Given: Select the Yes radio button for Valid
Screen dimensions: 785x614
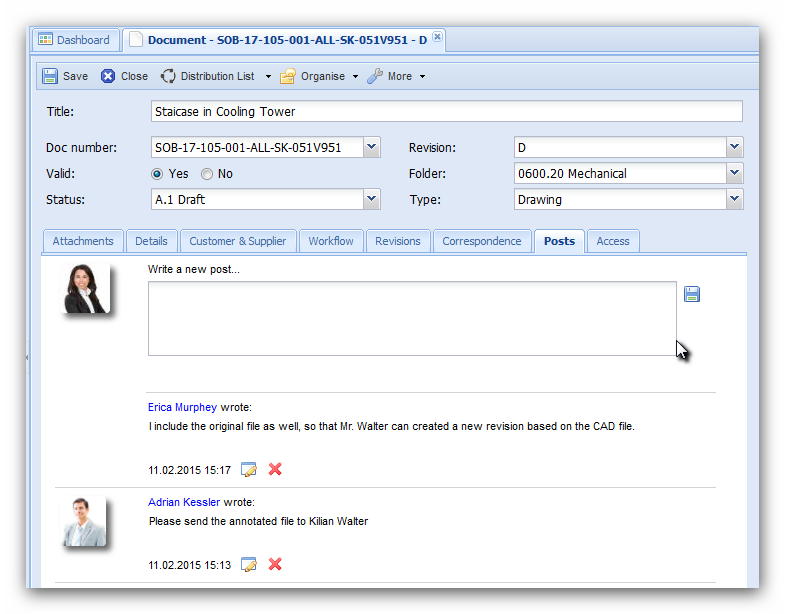Looking at the screenshot, I should point(157,174).
